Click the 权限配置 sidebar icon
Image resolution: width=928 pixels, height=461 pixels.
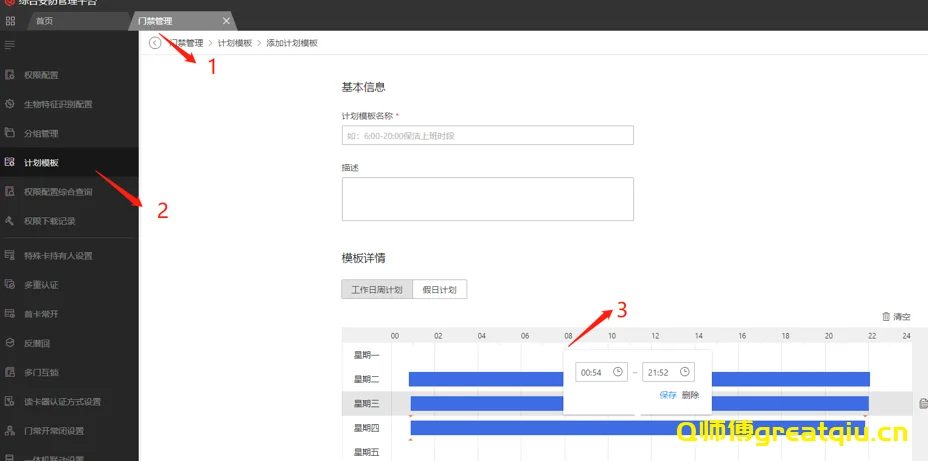click(10, 75)
